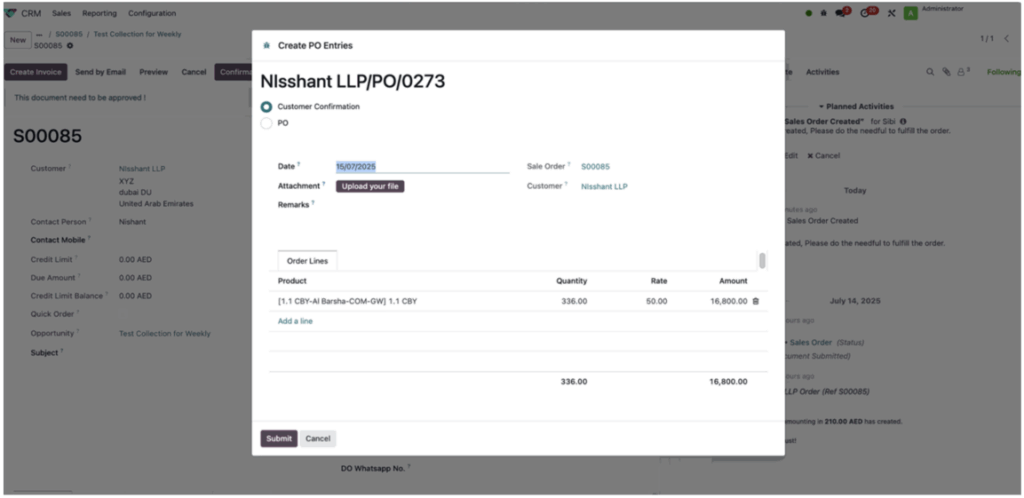Open the Sales menu
The width and height of the screenshot is (1024, 498).
(61, 13)
